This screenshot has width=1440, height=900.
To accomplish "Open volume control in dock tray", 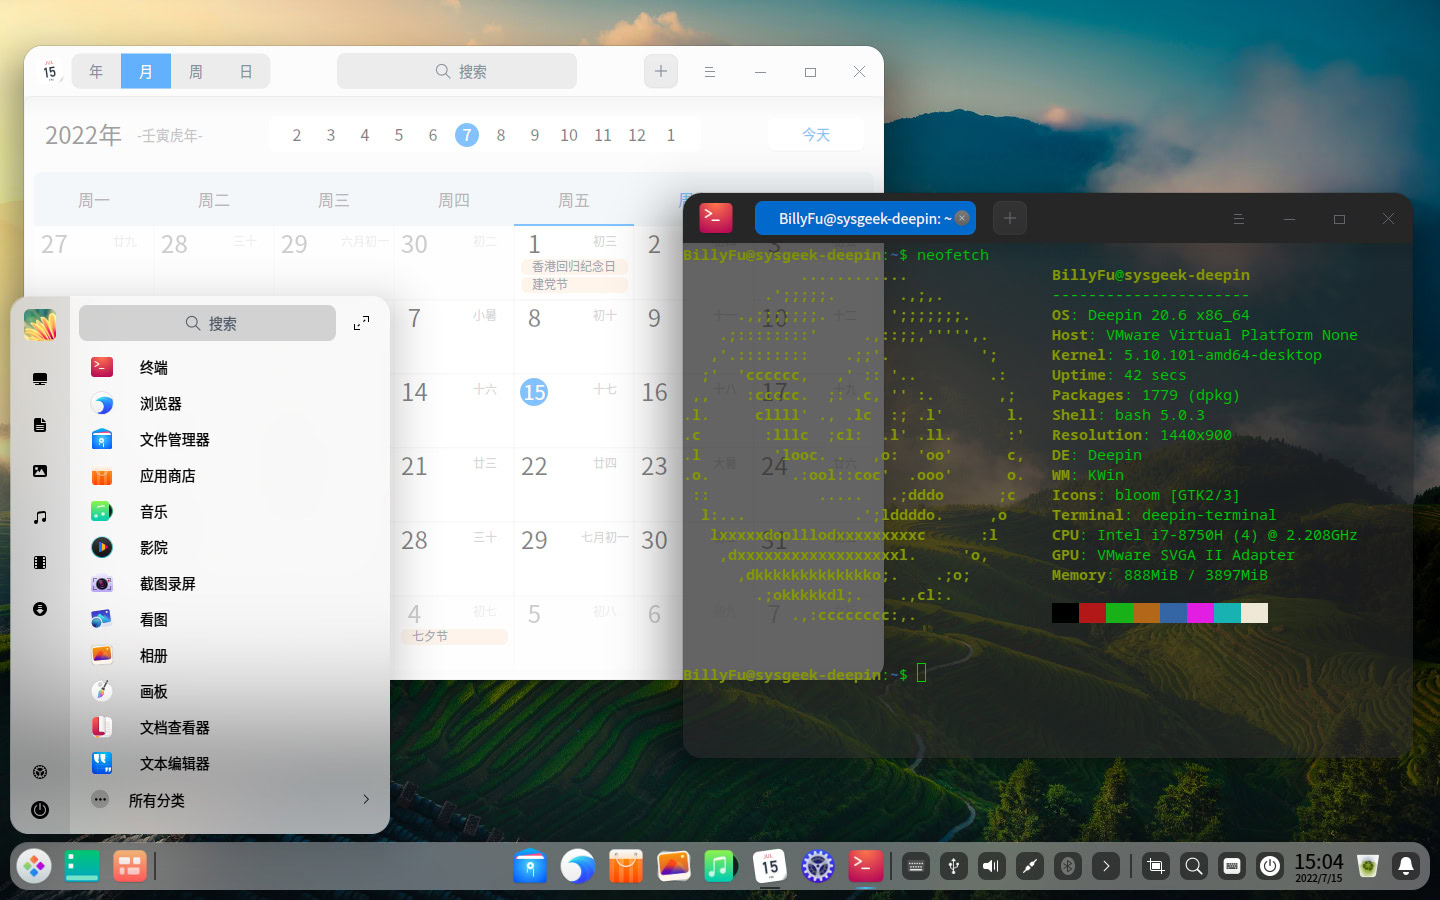I will point(992,866).
